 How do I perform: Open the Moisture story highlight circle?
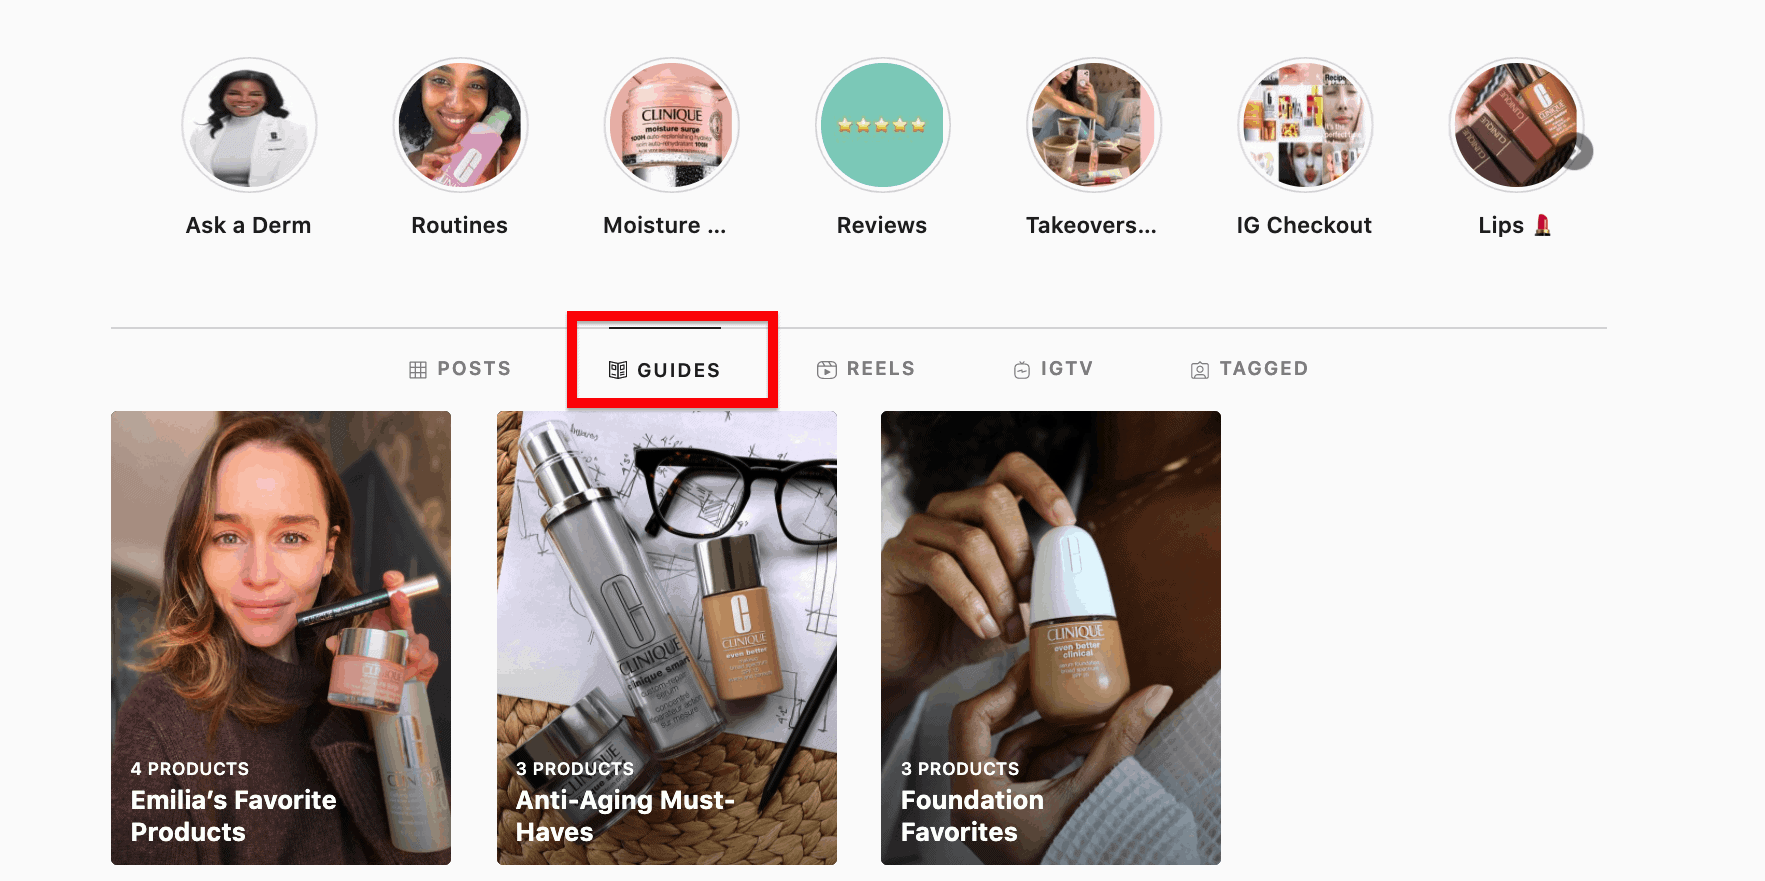(671, 125)
